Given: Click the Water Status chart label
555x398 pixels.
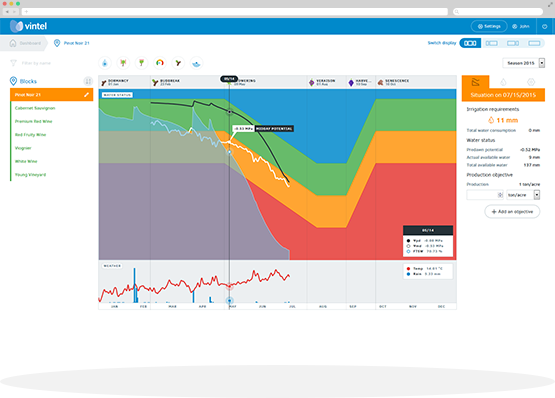Looking at the screenshot, I should click(x=117, y=95).
